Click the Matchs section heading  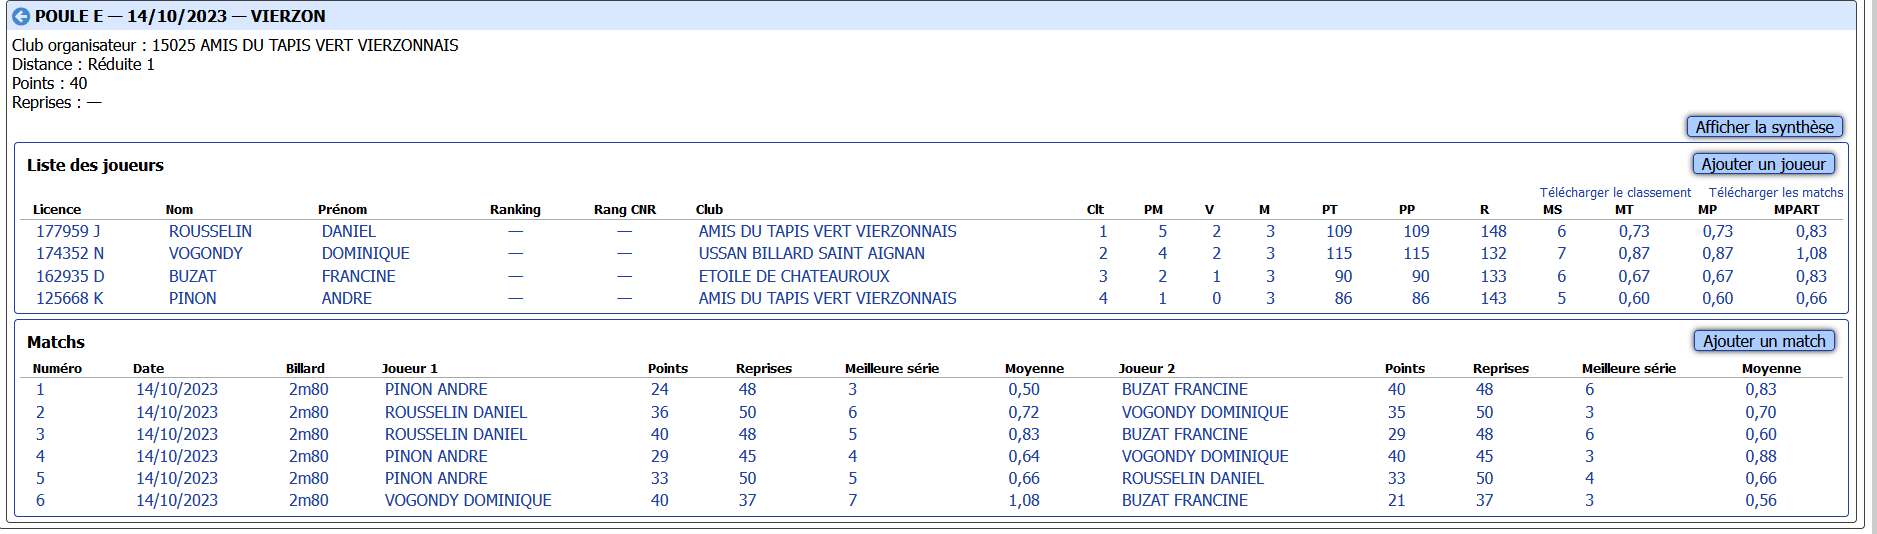tap(56, 342)
